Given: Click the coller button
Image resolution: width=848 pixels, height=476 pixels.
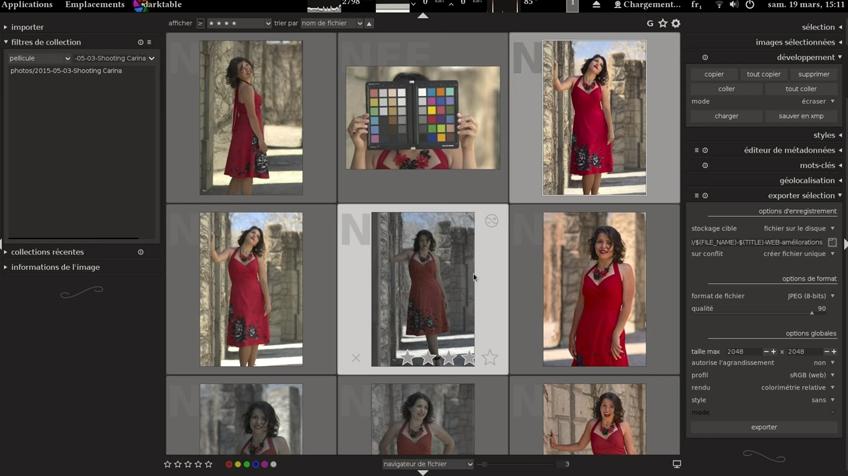Looking at the screenshot, I should click(726, 89).
